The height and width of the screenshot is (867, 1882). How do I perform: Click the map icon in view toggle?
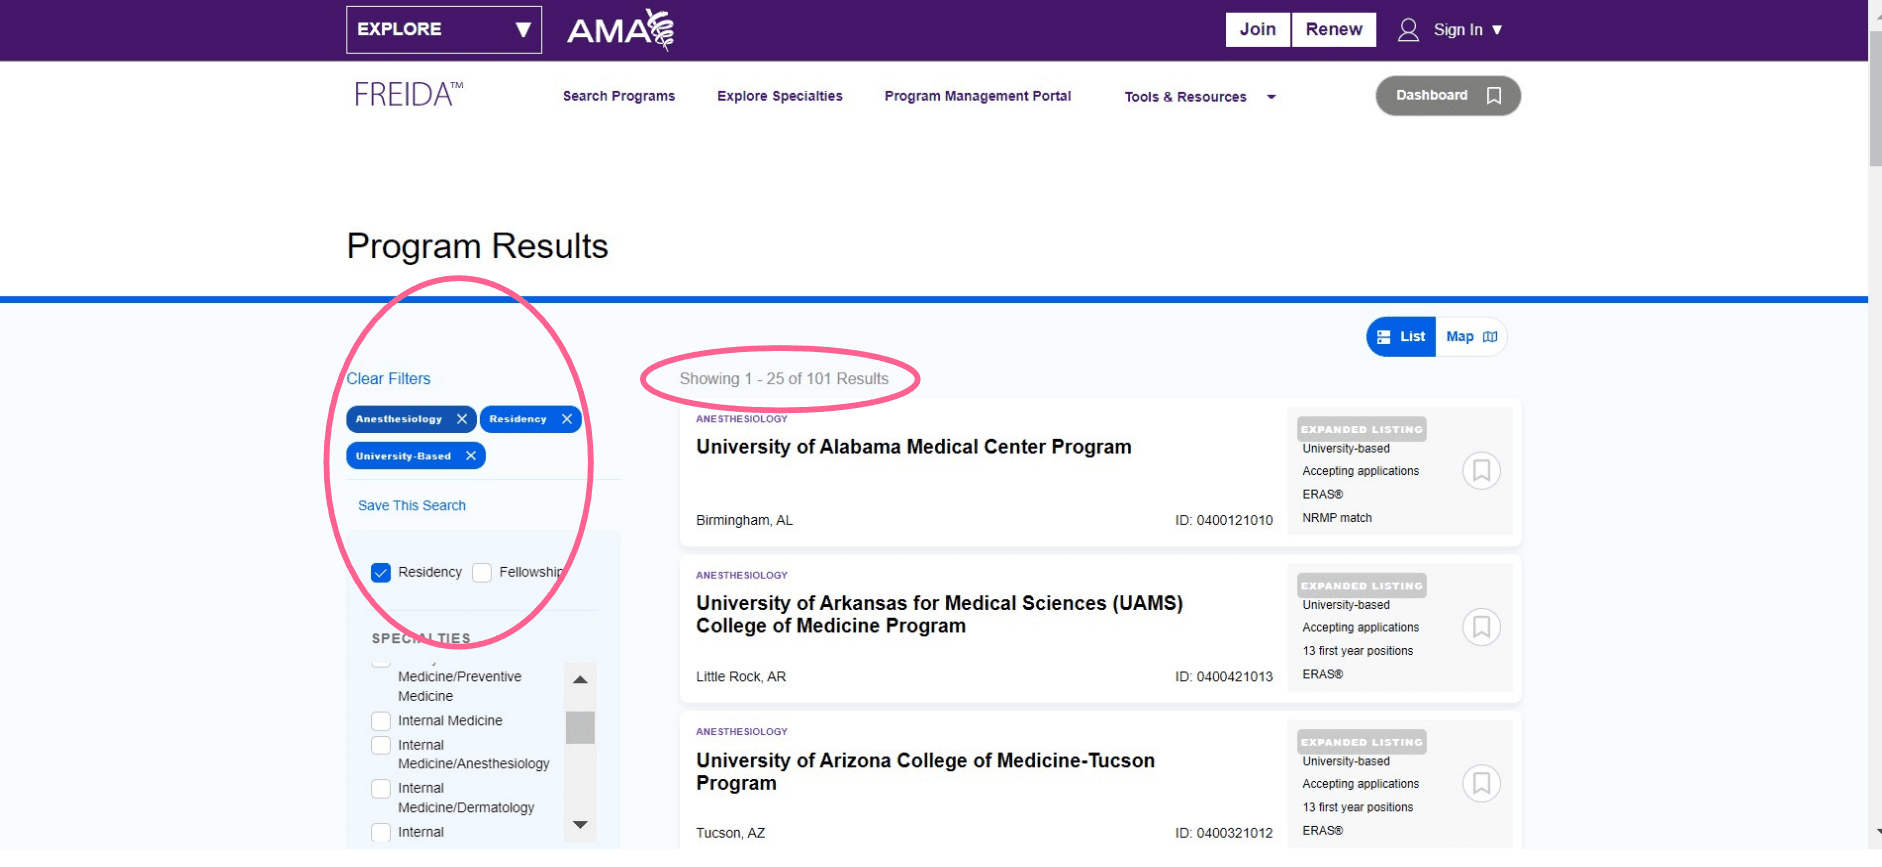tap(1490, 337)
